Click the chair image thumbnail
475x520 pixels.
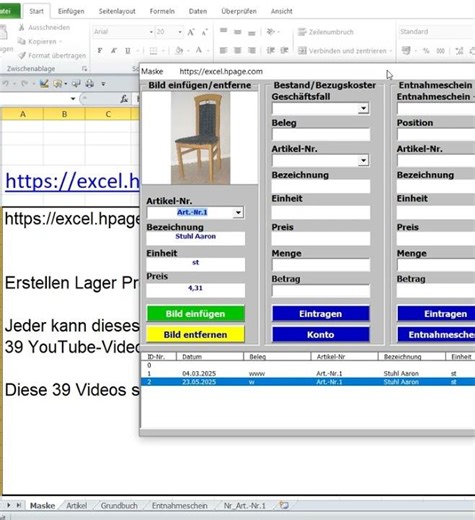click(x=200, y=138)
